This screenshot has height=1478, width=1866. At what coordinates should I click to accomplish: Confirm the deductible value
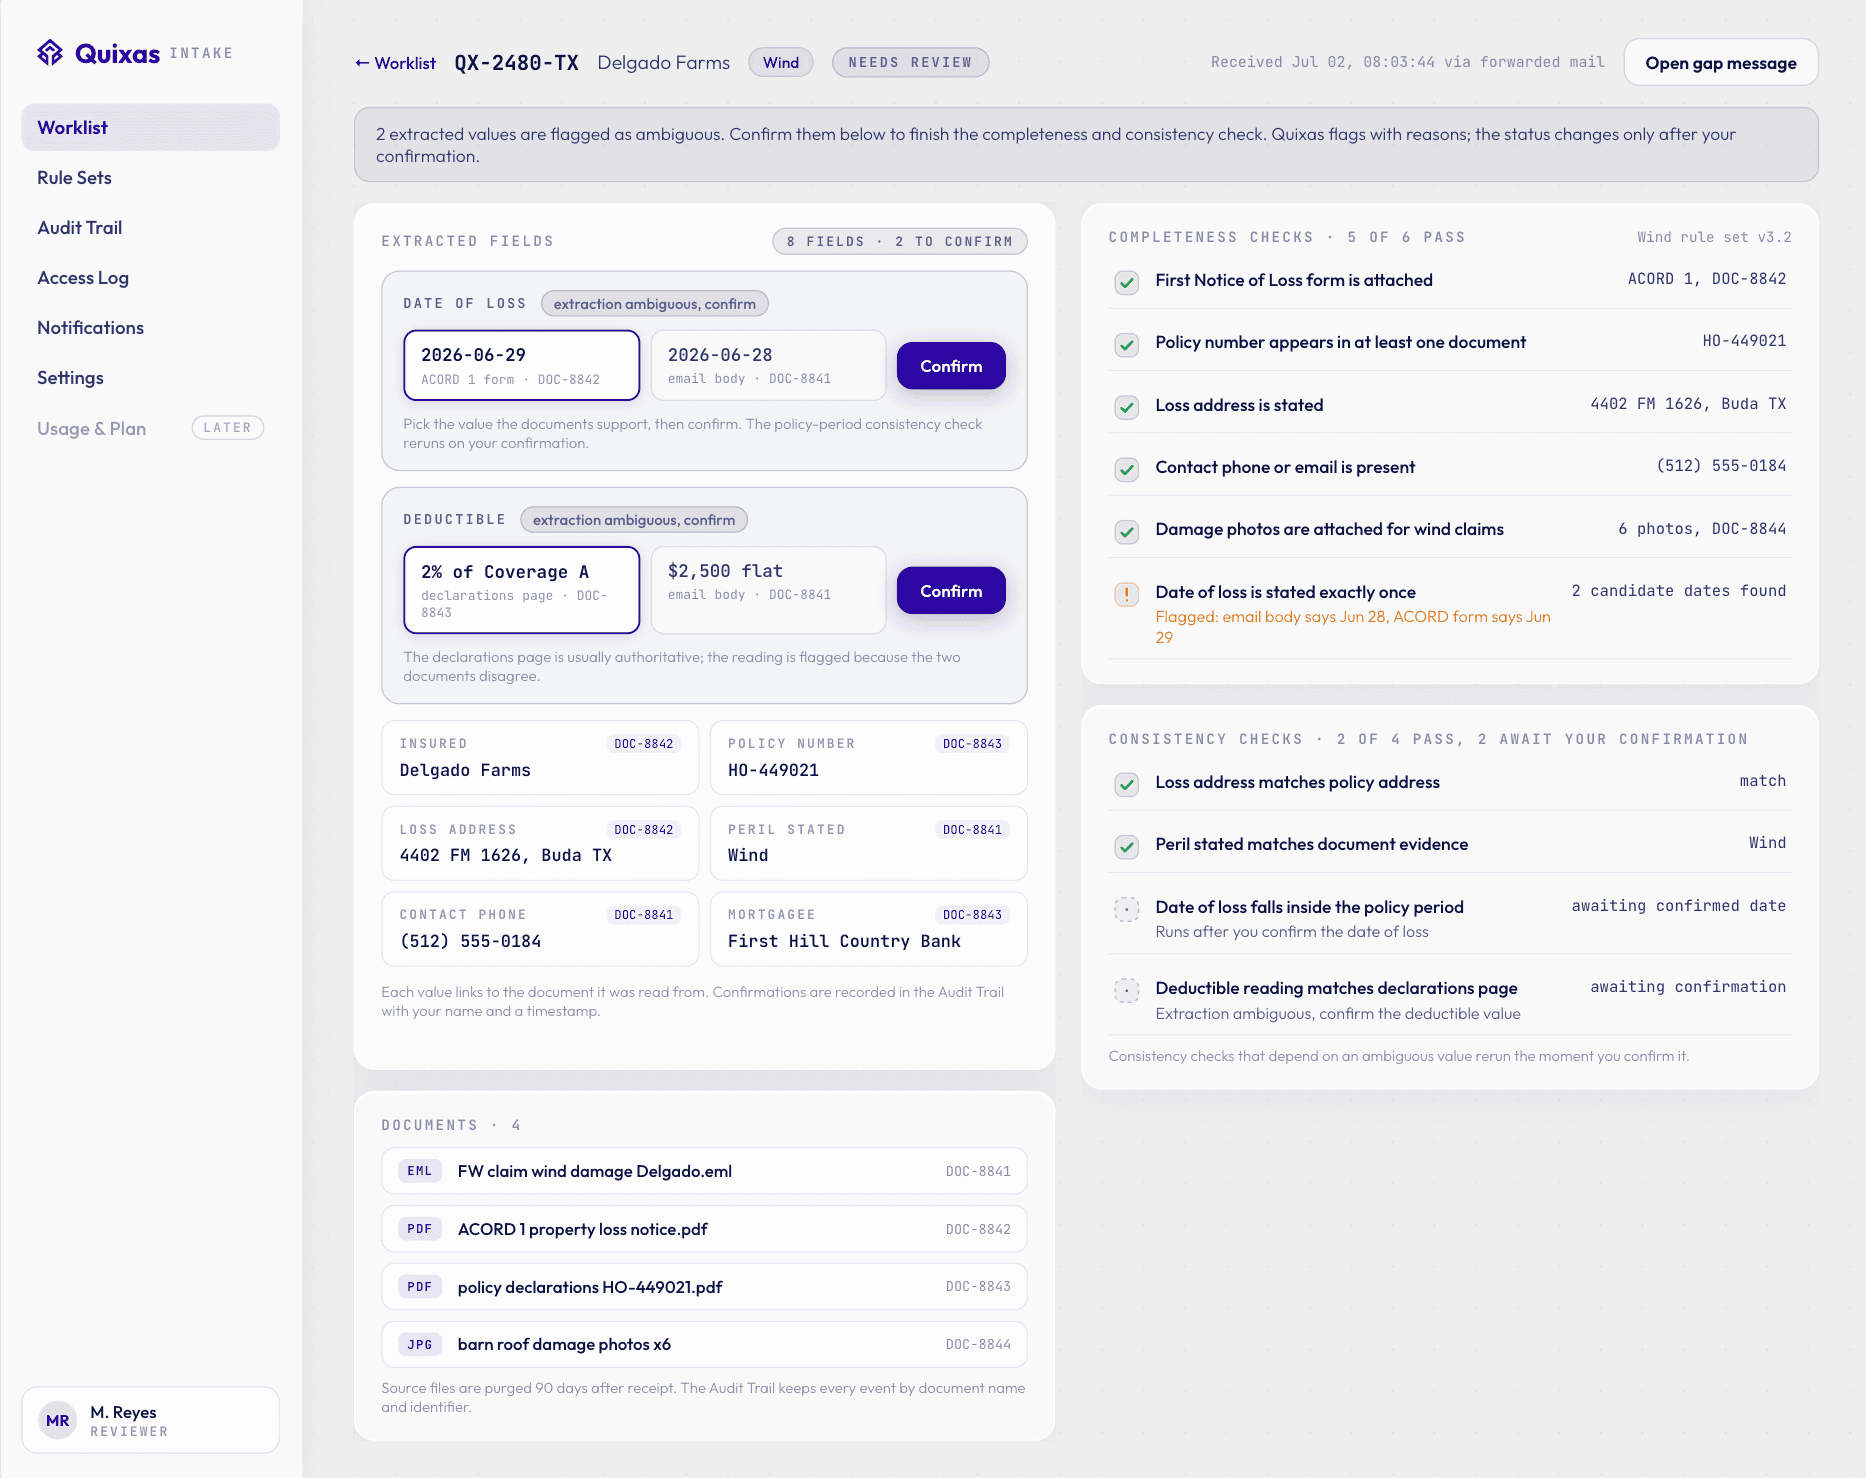(951, 591)
